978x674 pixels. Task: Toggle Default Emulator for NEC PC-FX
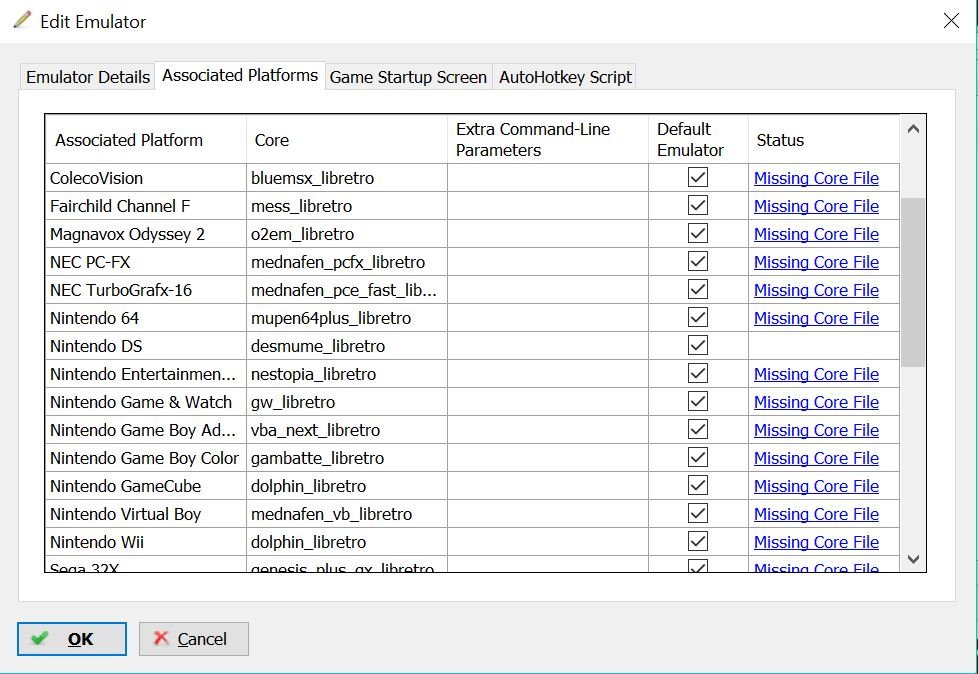698,261
